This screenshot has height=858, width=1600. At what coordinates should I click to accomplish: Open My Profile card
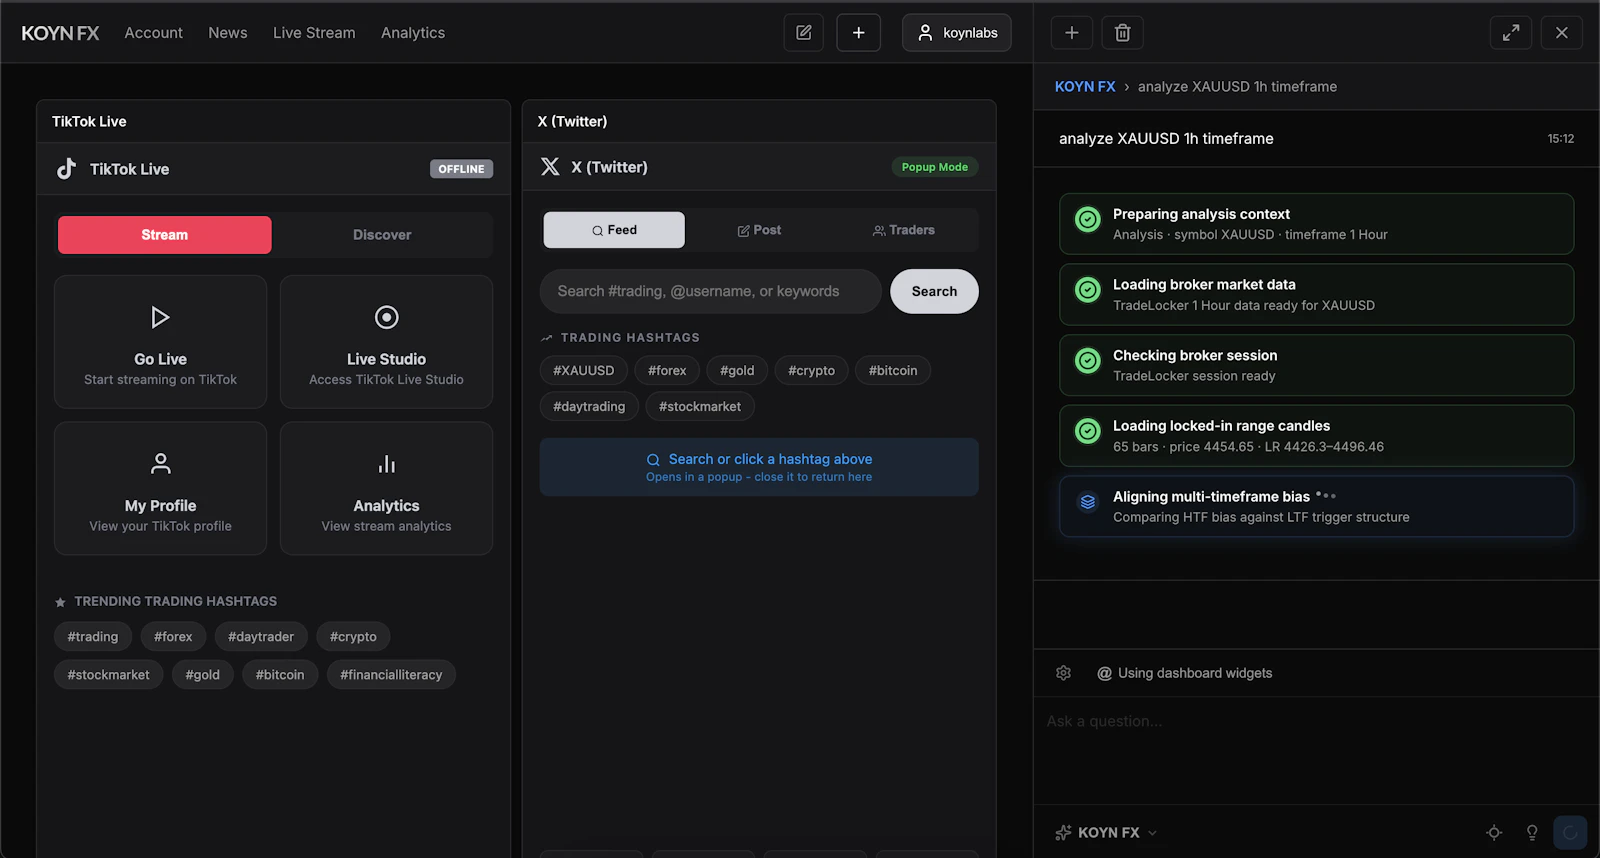point(160,488)
